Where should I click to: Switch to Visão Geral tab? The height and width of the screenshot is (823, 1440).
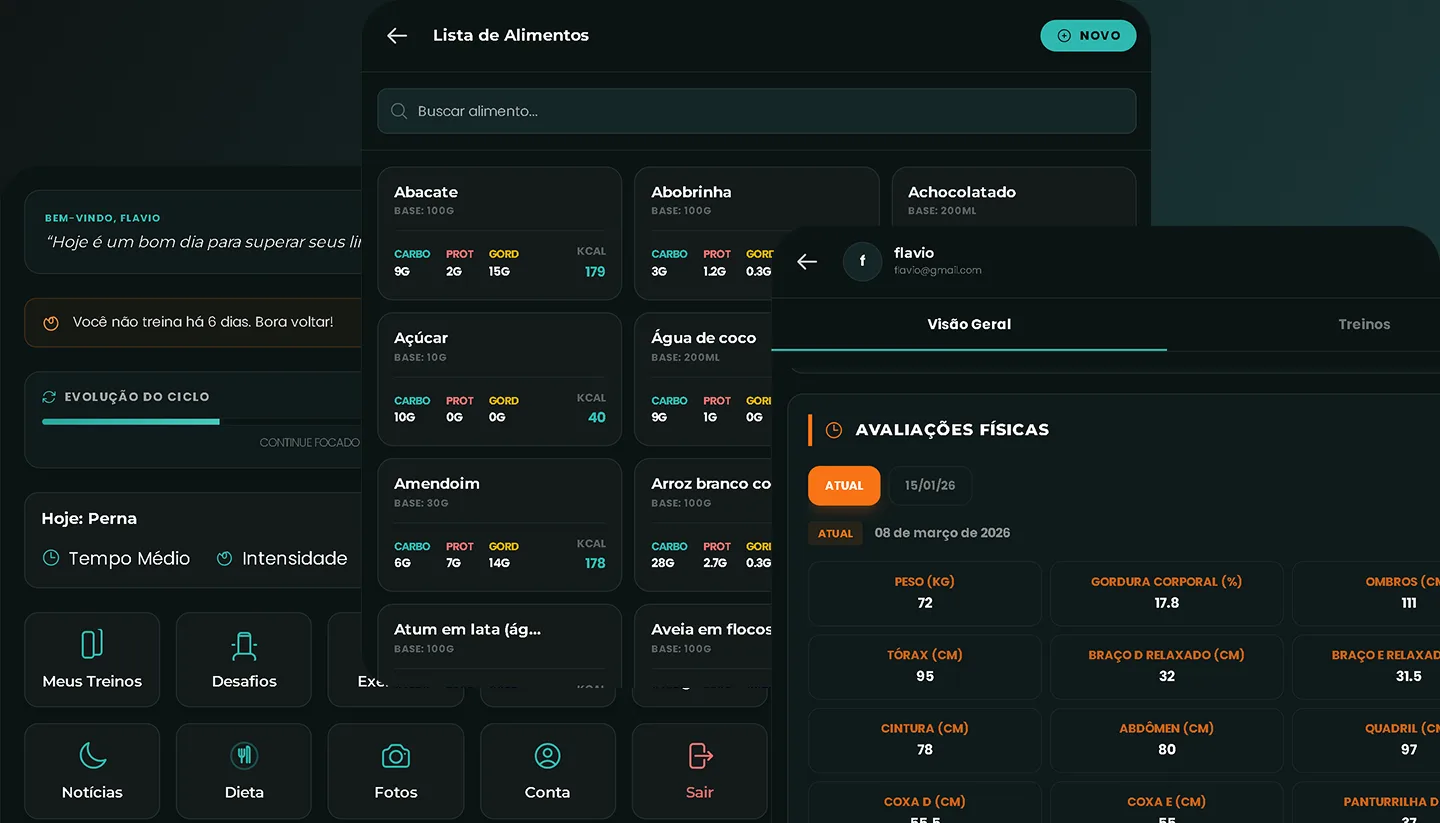969,325
